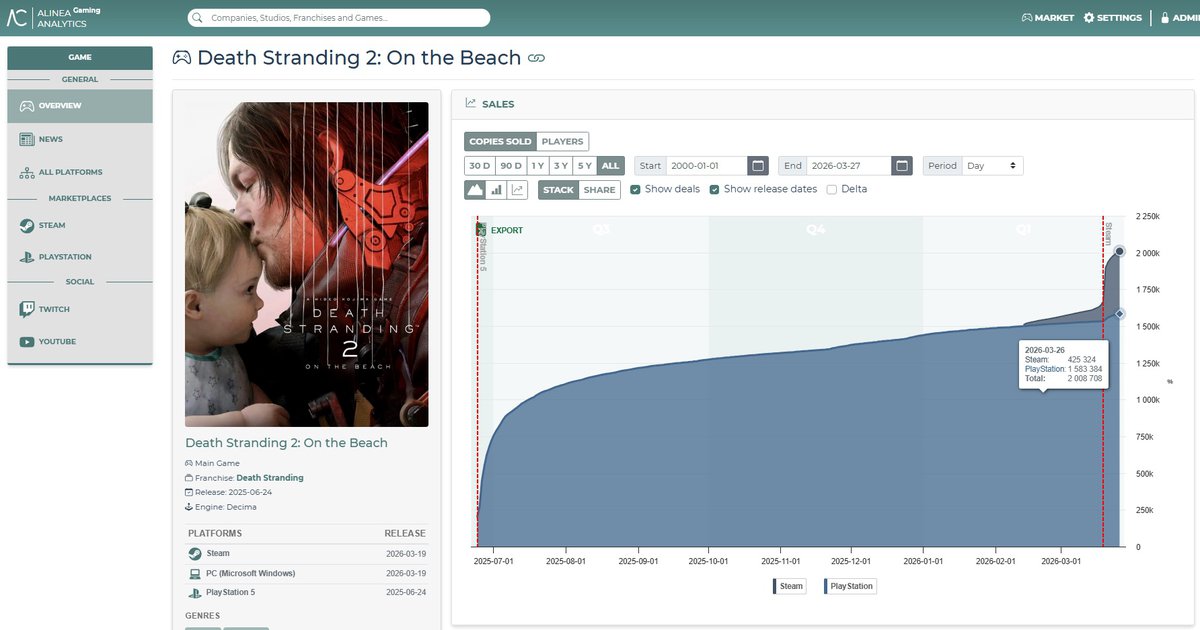Uncheck the Show deals checkbox

pyautogui.click(x=636, y=189)
